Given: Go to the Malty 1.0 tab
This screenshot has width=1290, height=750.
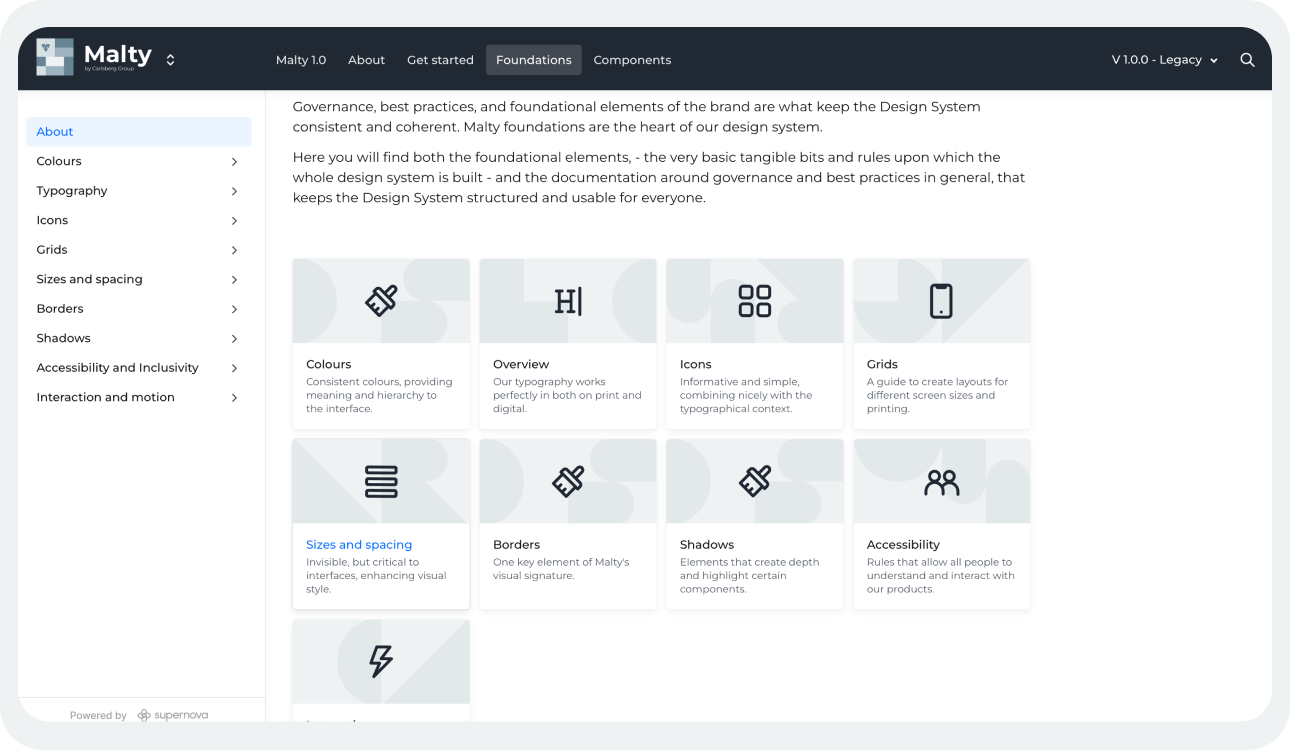Looking at the screenshot, I should tap(301, 60).
